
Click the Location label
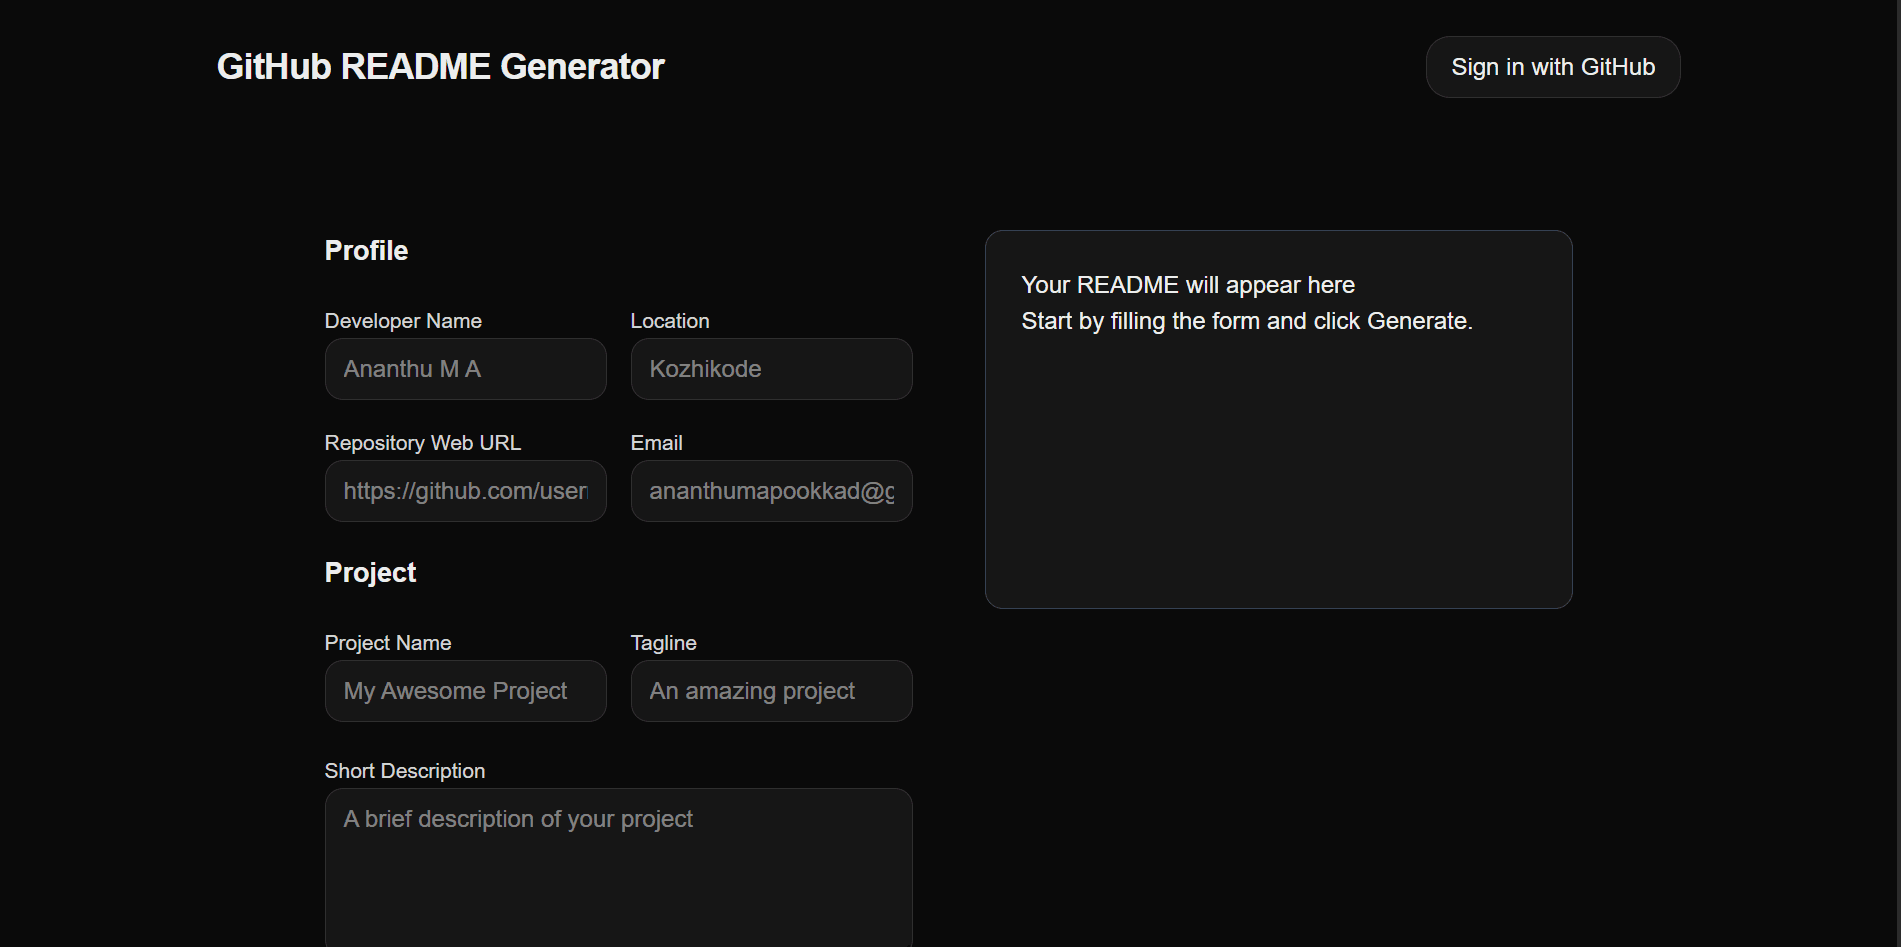pyautogui.click(x=670, y=321)
